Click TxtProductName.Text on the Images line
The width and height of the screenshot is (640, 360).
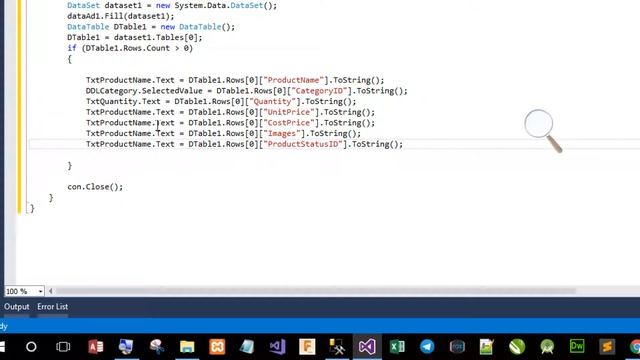[x=130, y=133]
